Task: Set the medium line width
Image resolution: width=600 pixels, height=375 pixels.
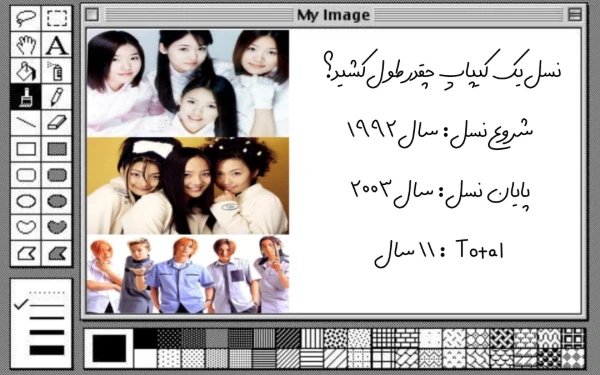Action: click(47, 318)
